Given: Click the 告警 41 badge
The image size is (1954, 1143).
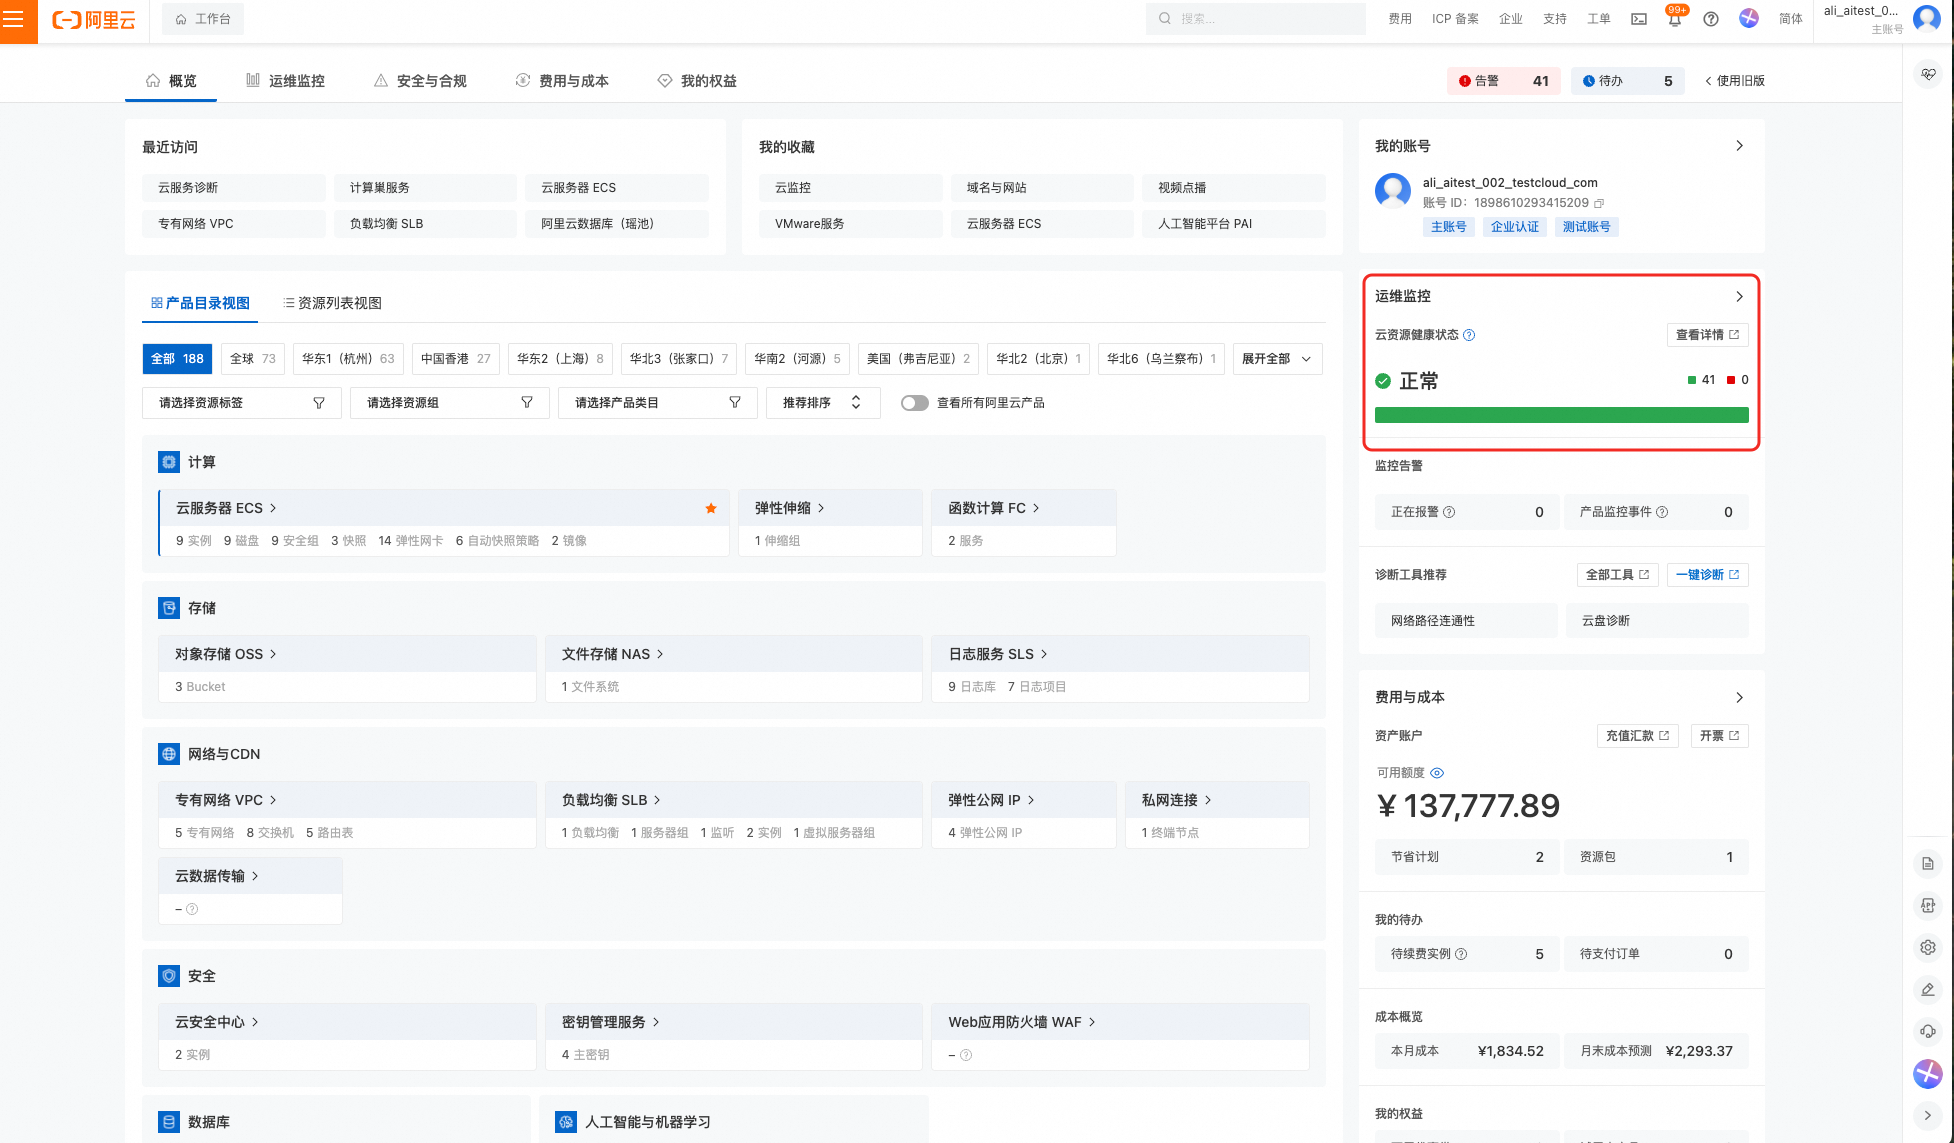Looking at the screenshot, I should coord(1504,81).
